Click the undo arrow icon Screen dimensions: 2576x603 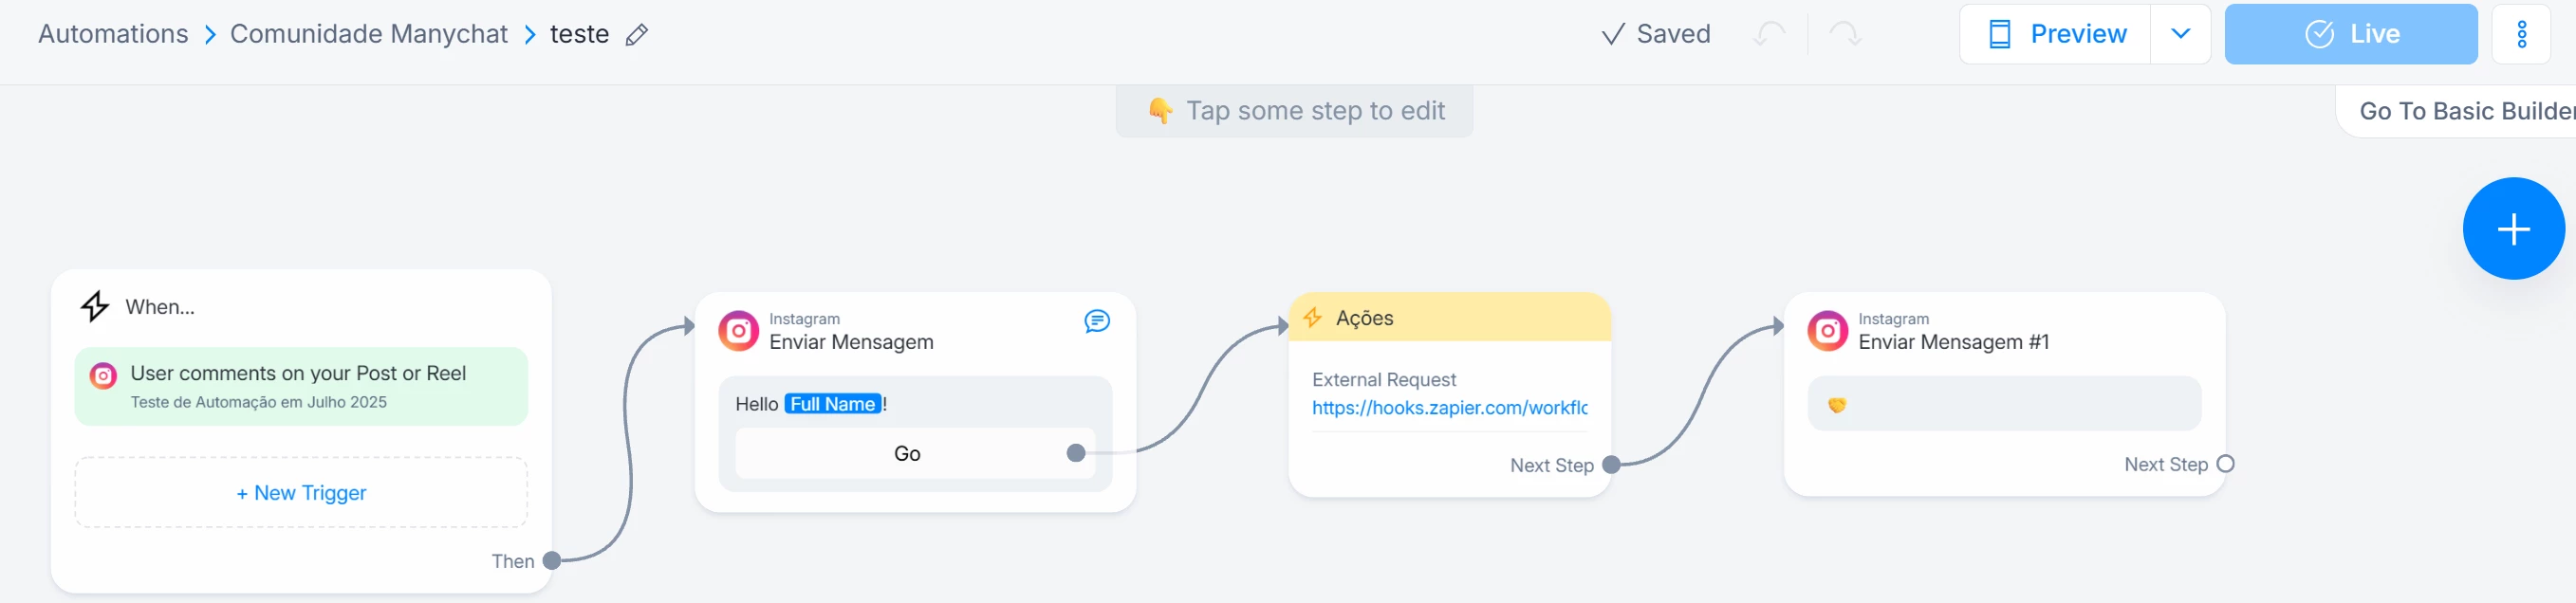[x=1769, y=35]
